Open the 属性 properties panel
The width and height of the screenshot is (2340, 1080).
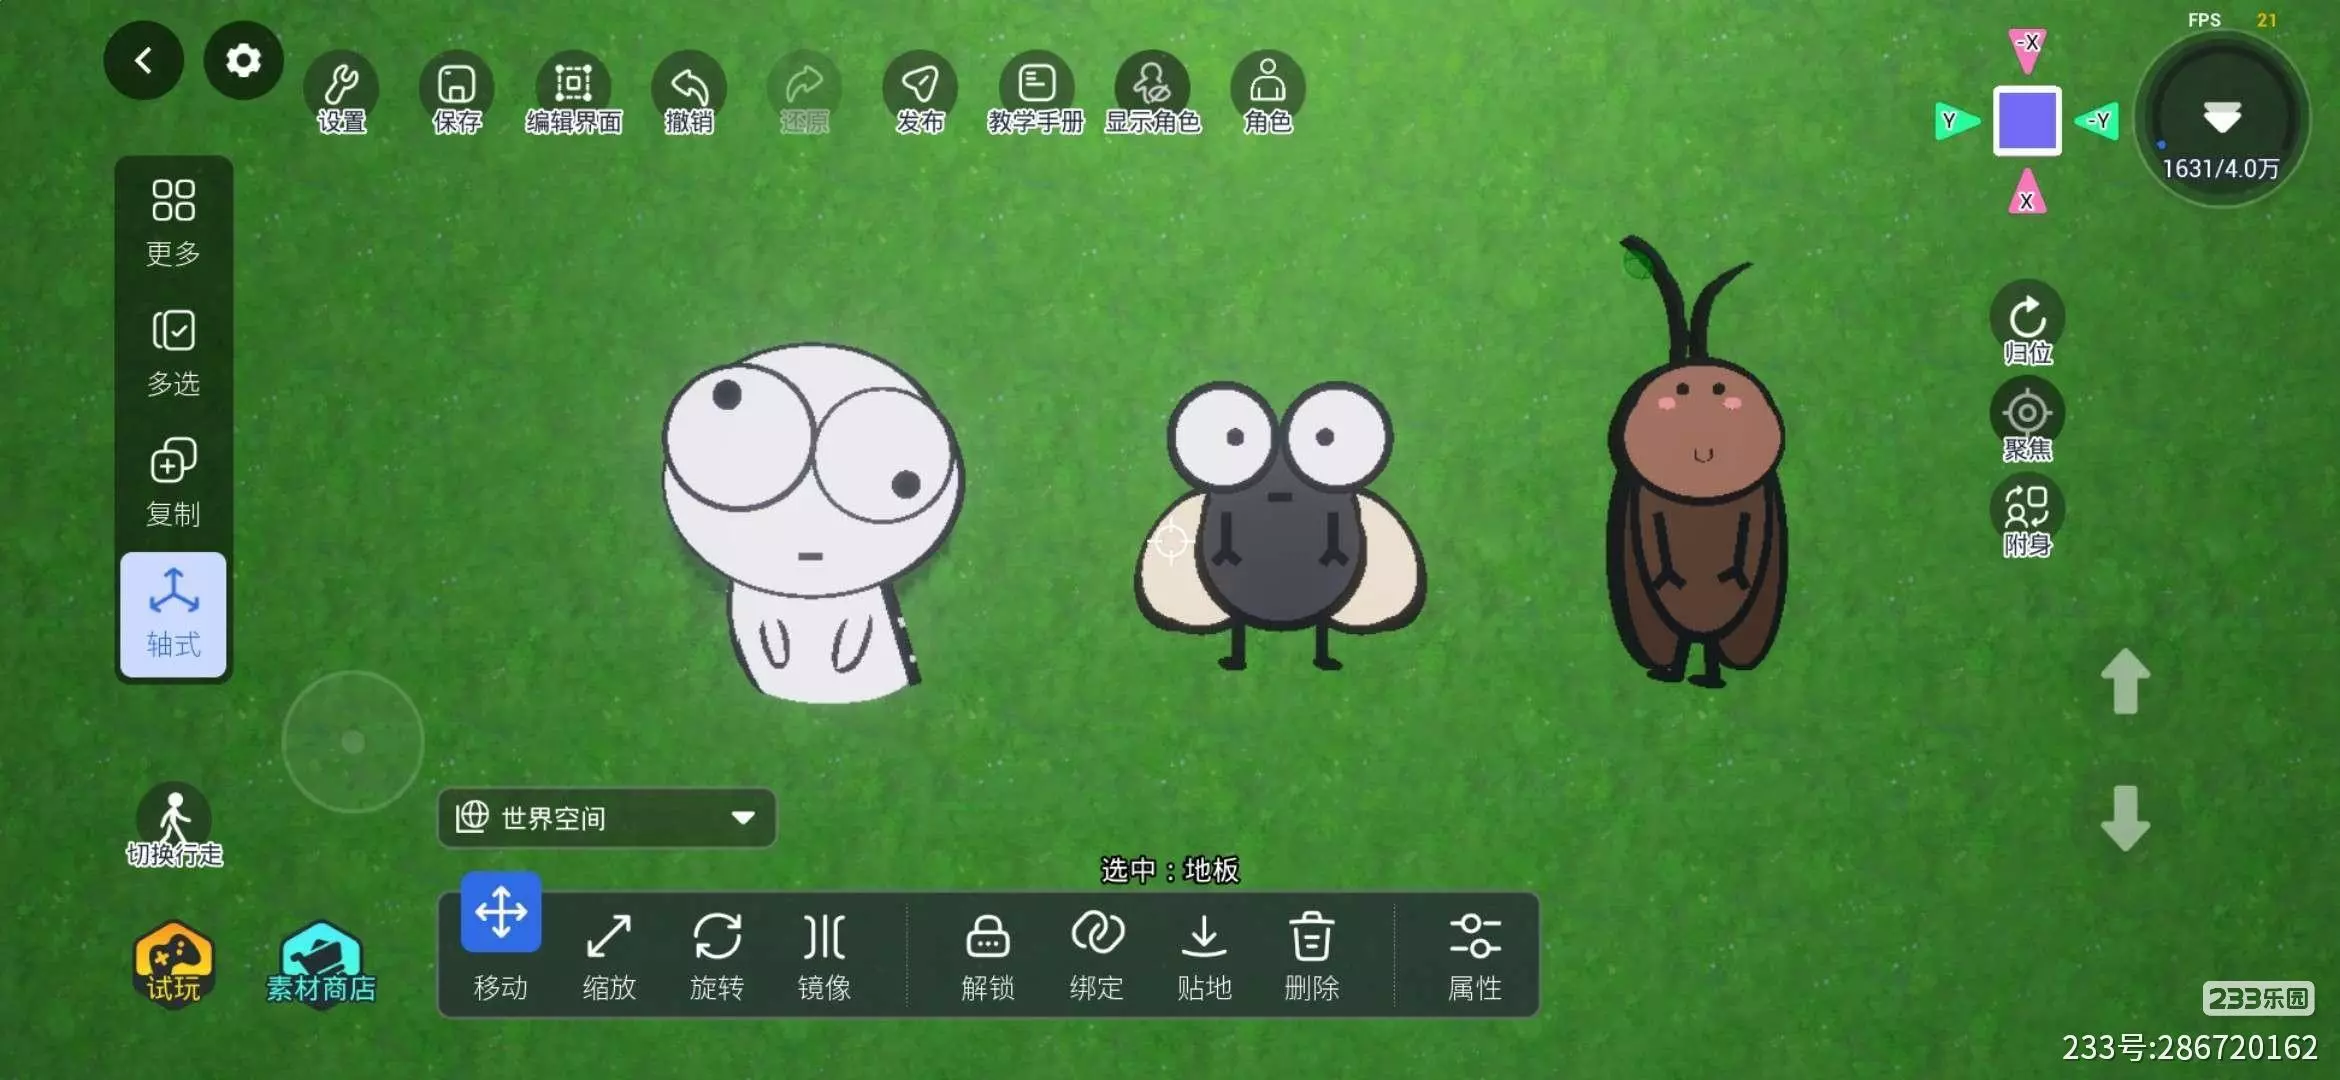coord(1475,956)
